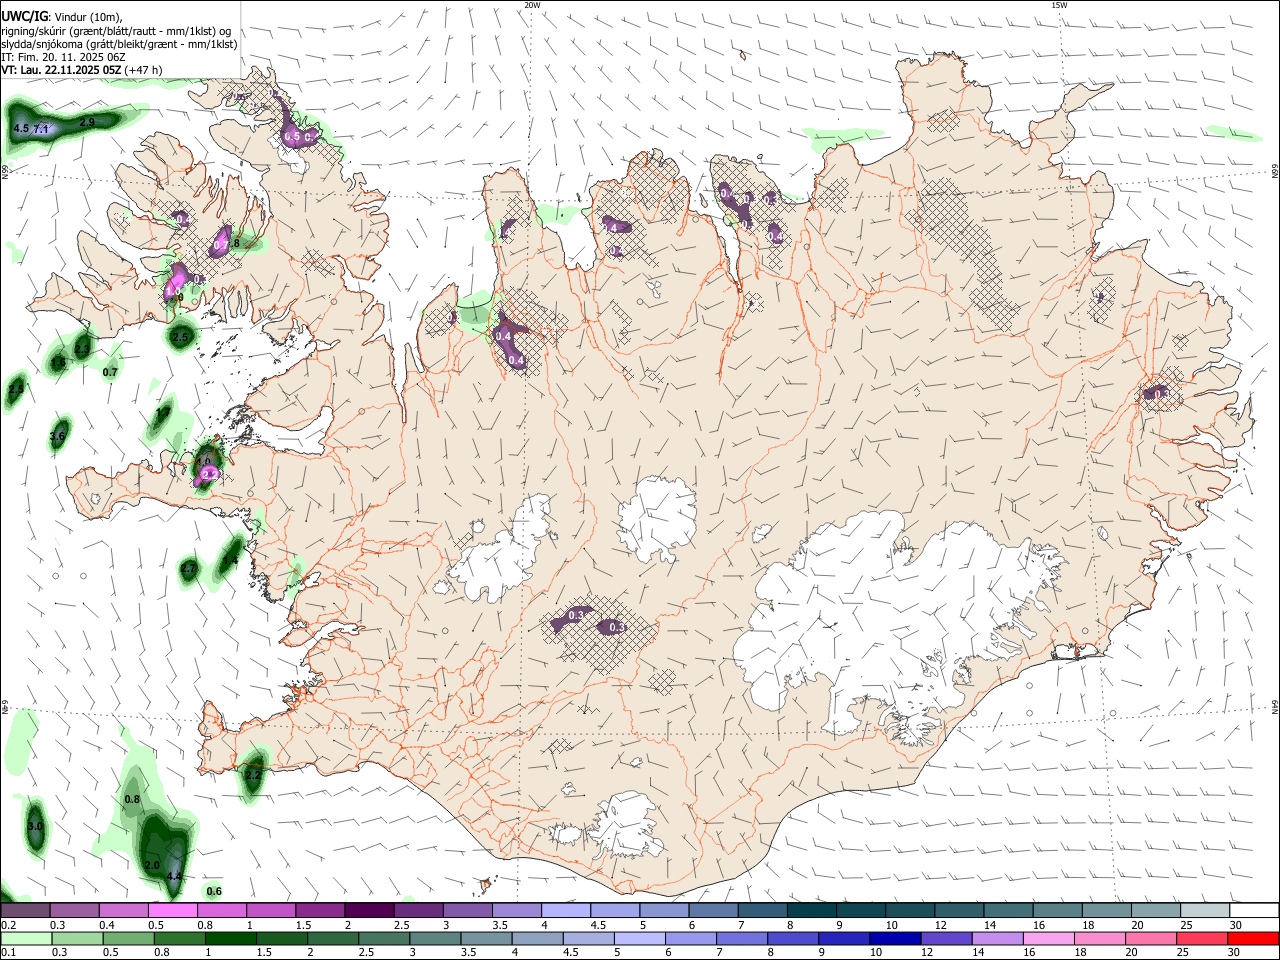The image size is (1280, 960).
Task: Click the '3.6' rain value in the west
Action: point(57,436)
